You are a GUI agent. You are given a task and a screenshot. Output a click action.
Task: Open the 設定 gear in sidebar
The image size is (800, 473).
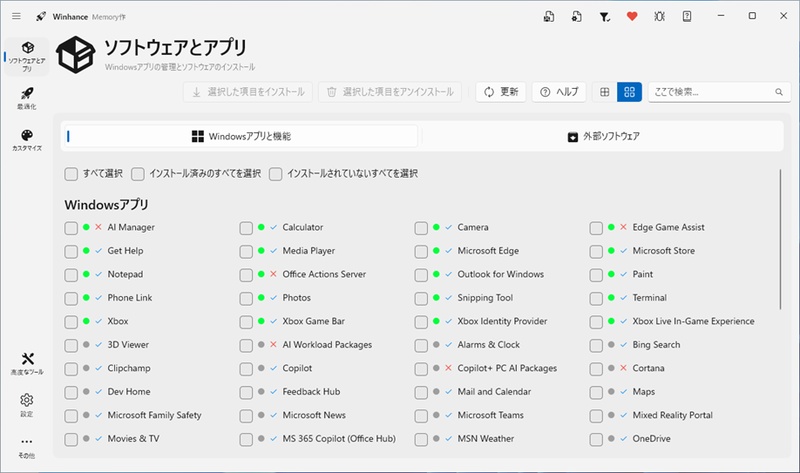coord(27,405)
